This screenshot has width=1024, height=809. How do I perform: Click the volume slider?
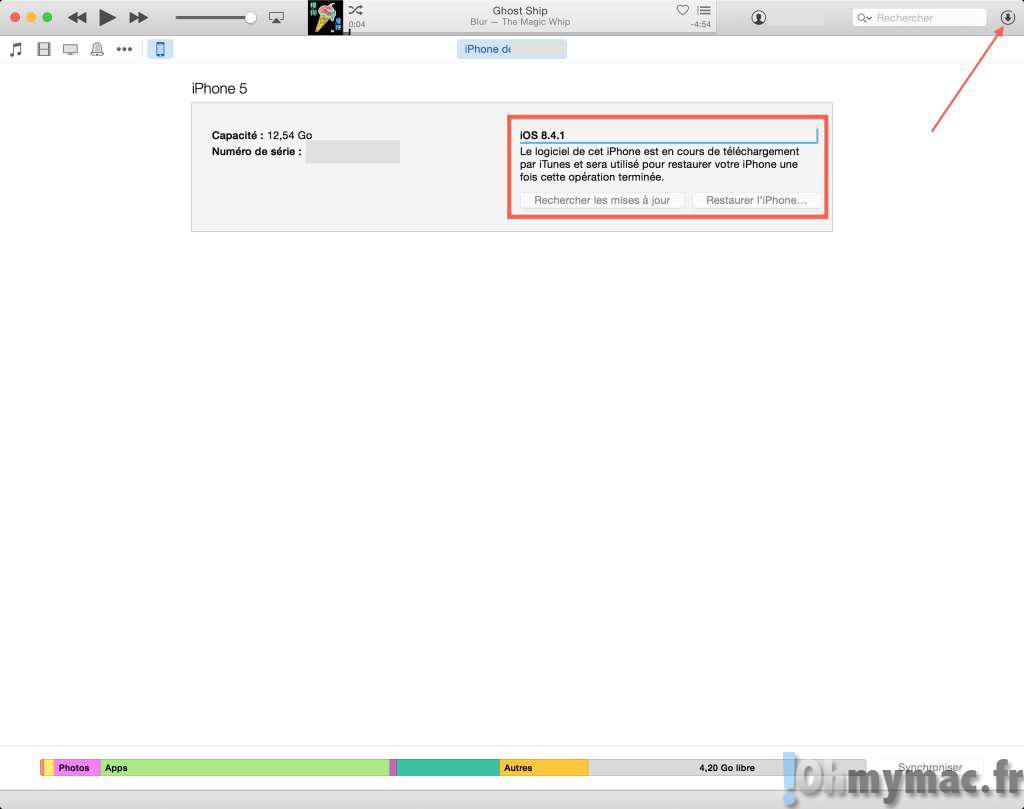(x=215, y=18)
